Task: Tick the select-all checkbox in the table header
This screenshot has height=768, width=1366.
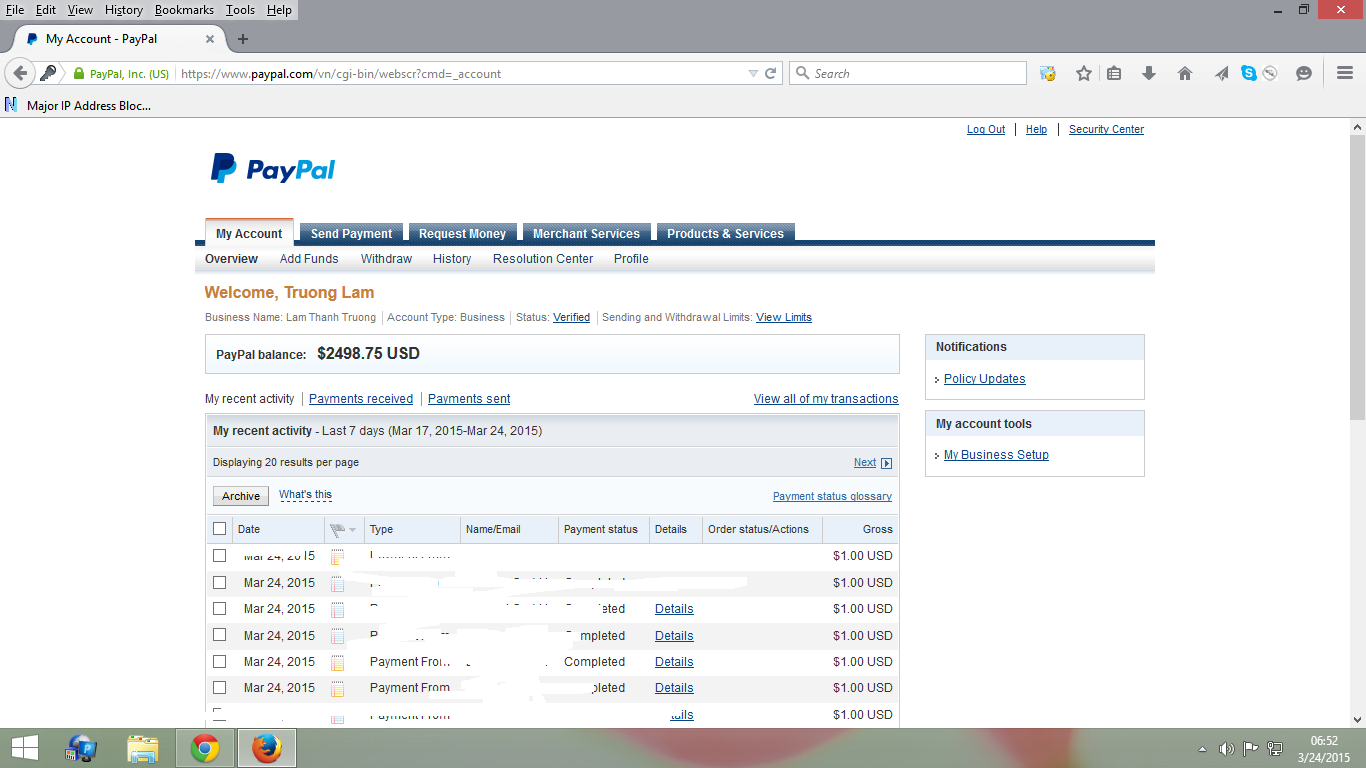Action: pos(220,529)
